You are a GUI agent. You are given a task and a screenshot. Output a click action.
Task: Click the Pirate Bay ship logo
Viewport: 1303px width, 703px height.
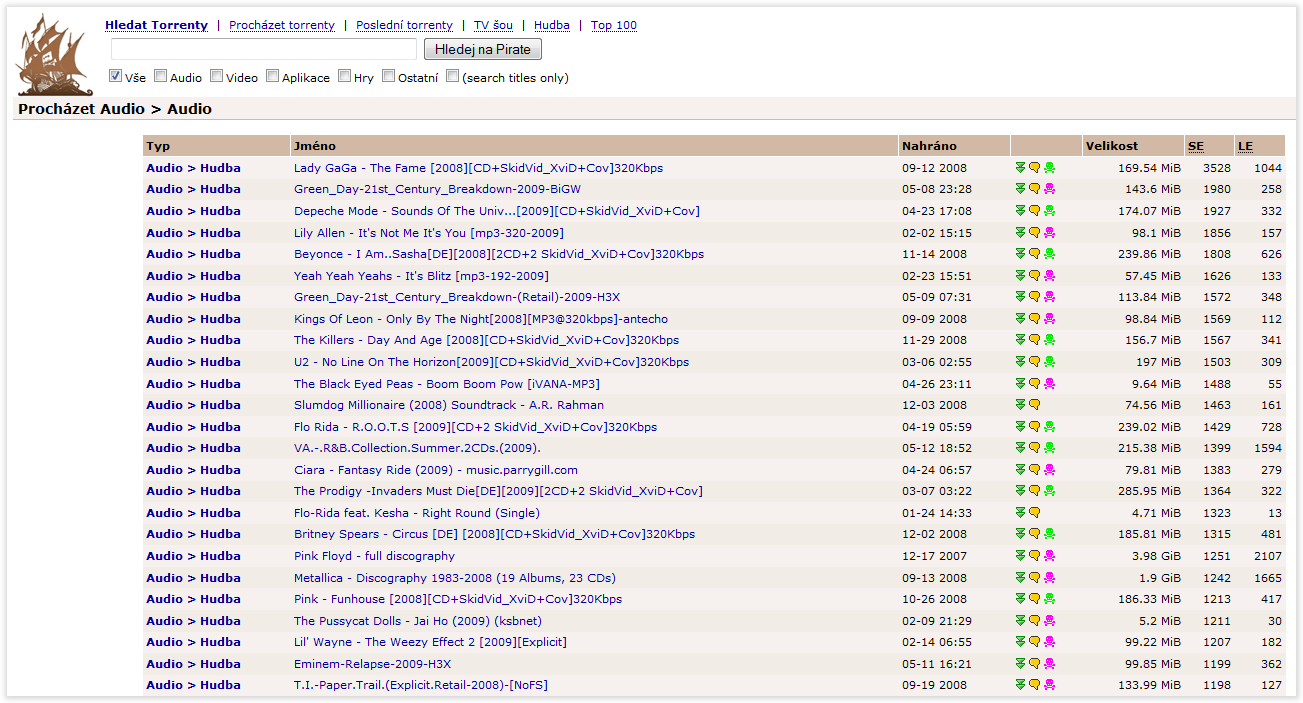coord(54,55)
